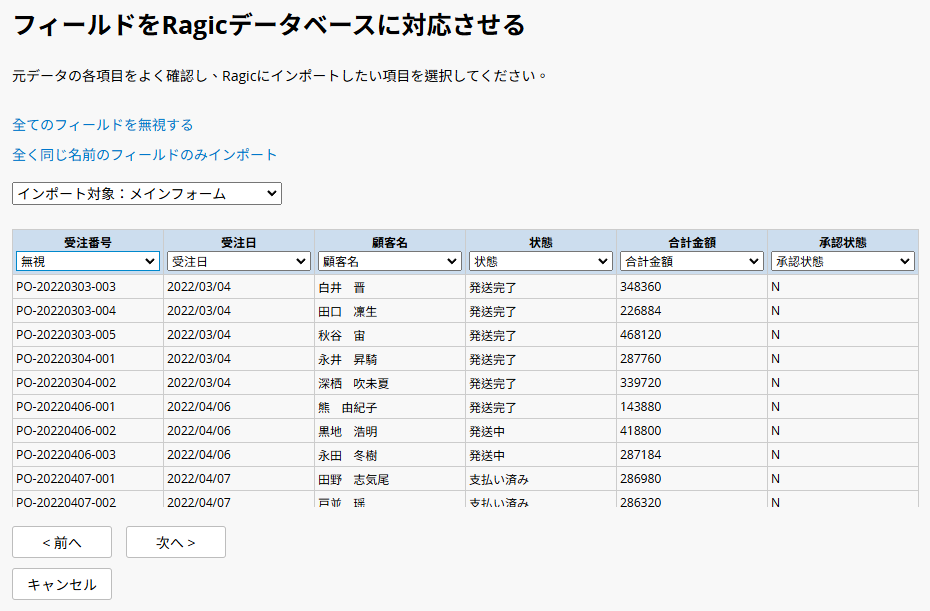This screenshot has width=930, height=611.
Task: Select order number PO-20220304-002
Action: [x=66, y=383]
